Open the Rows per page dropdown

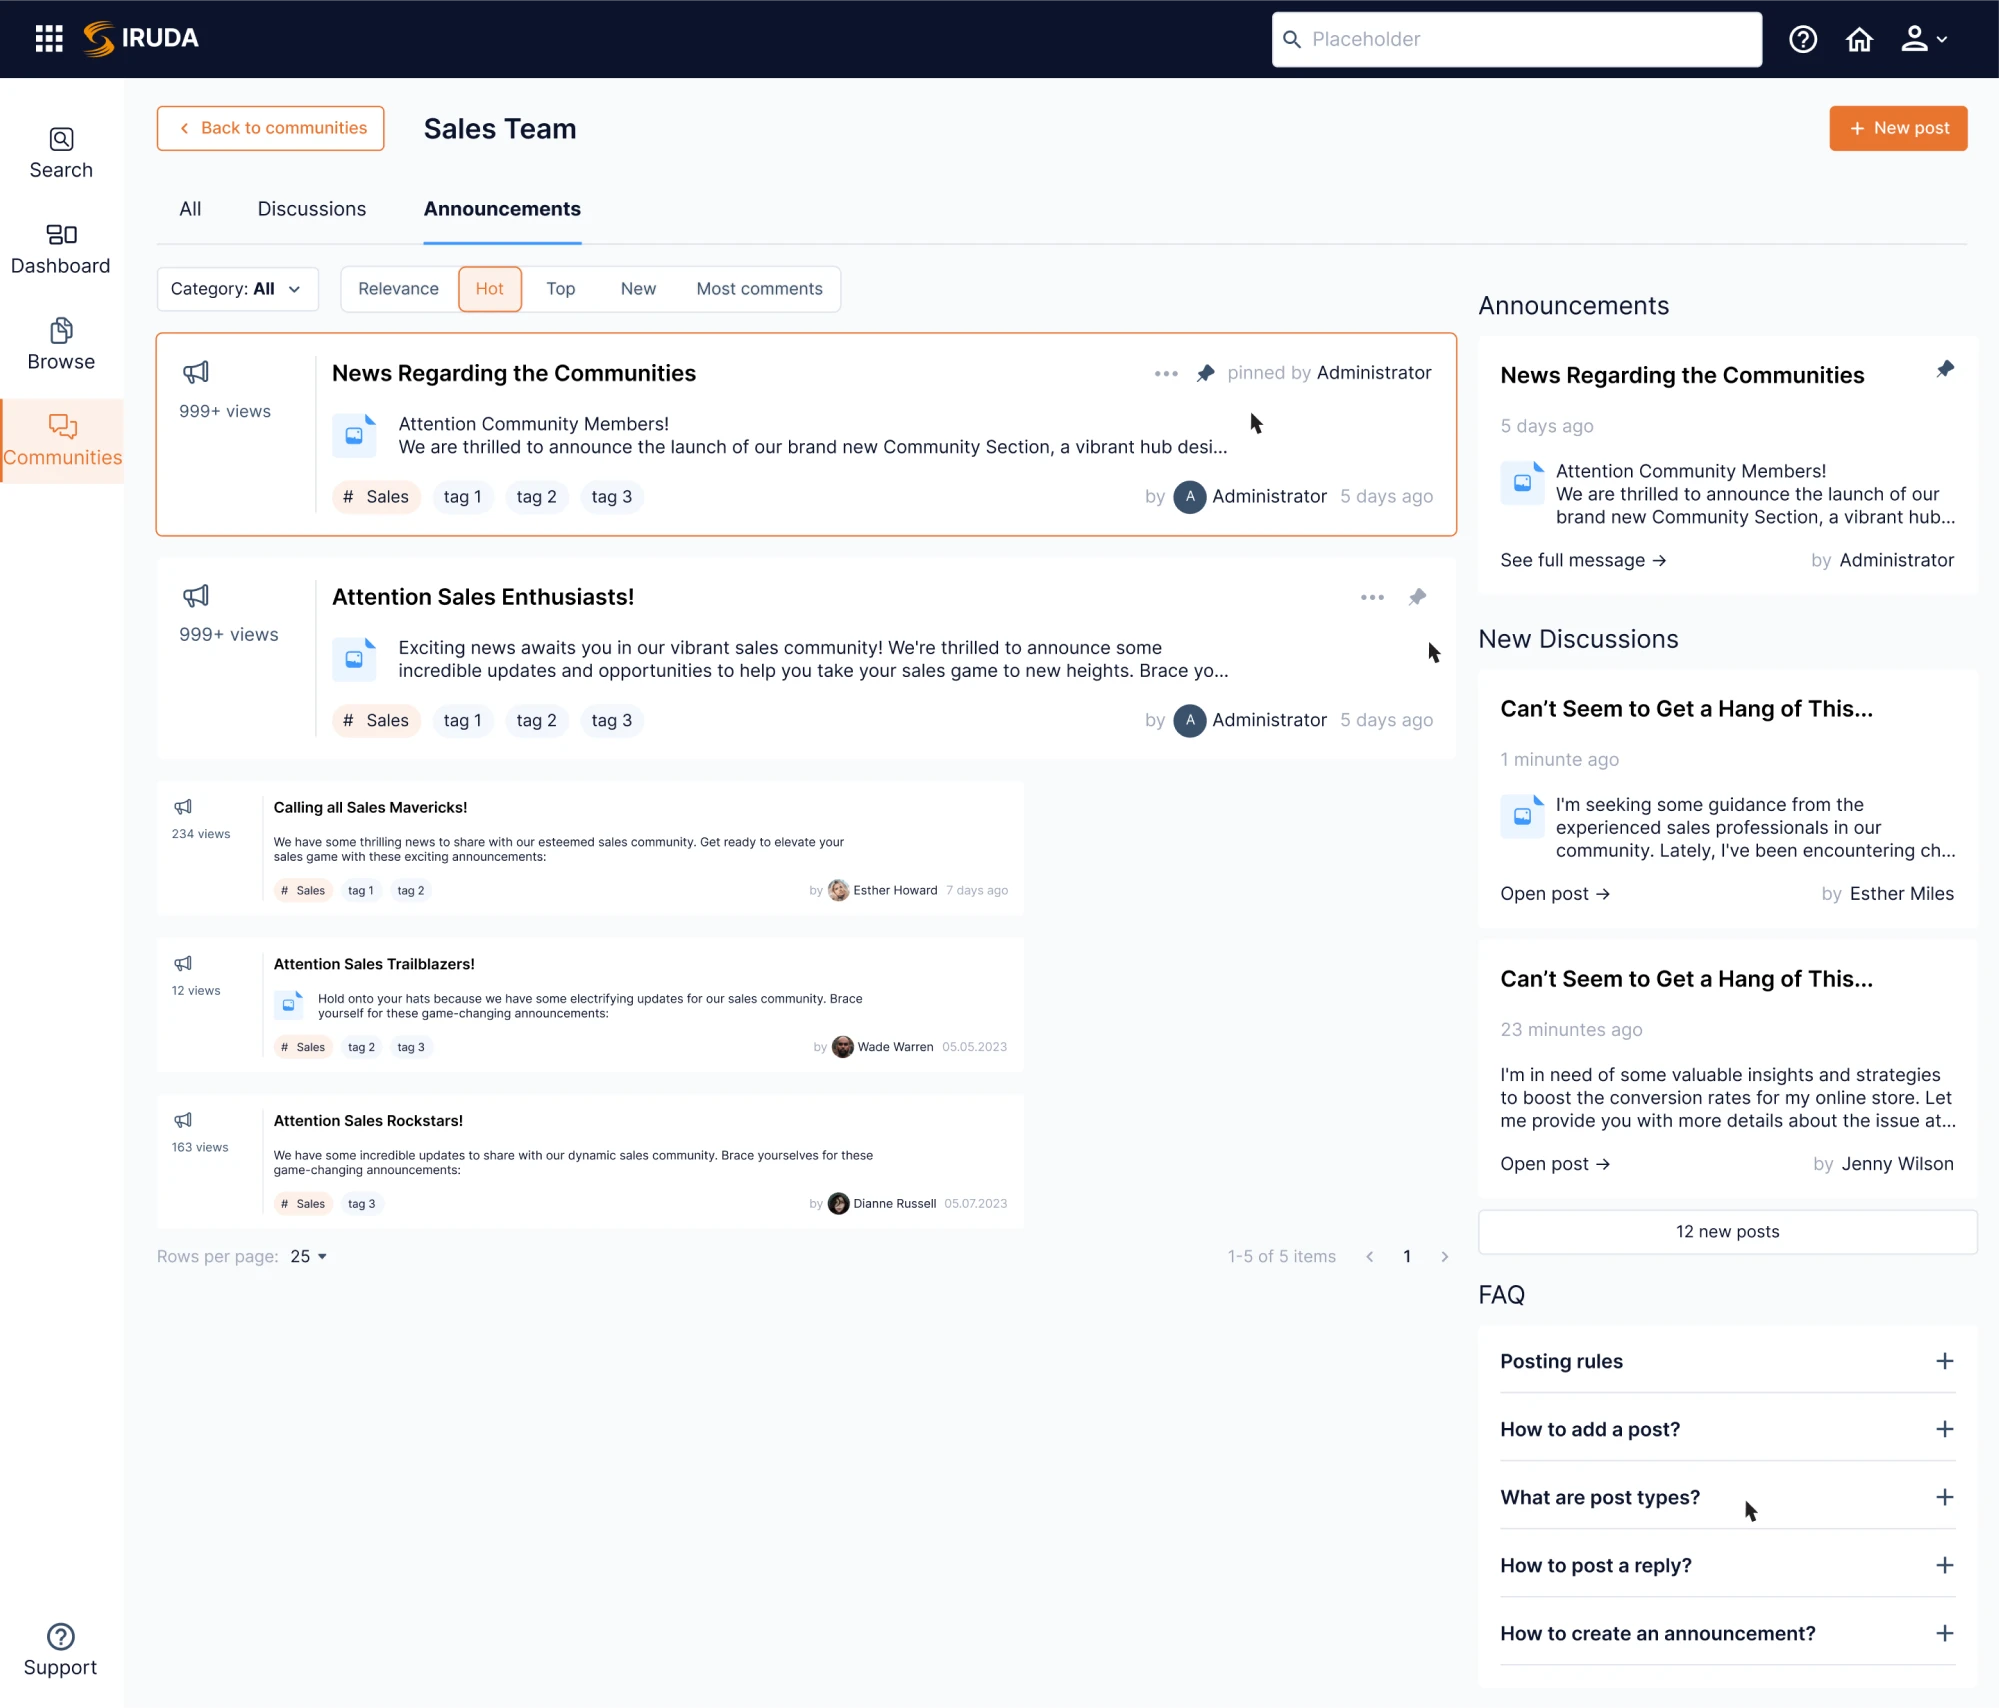point(306,1256)
